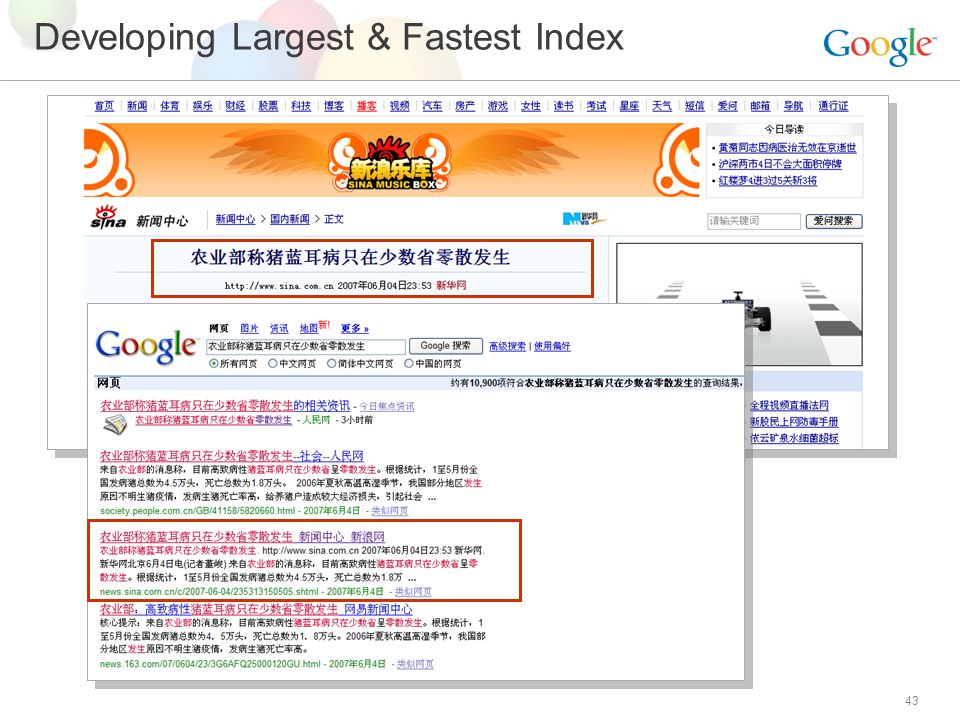Open 房产 in Sina navigation

[x=465, y=106]
